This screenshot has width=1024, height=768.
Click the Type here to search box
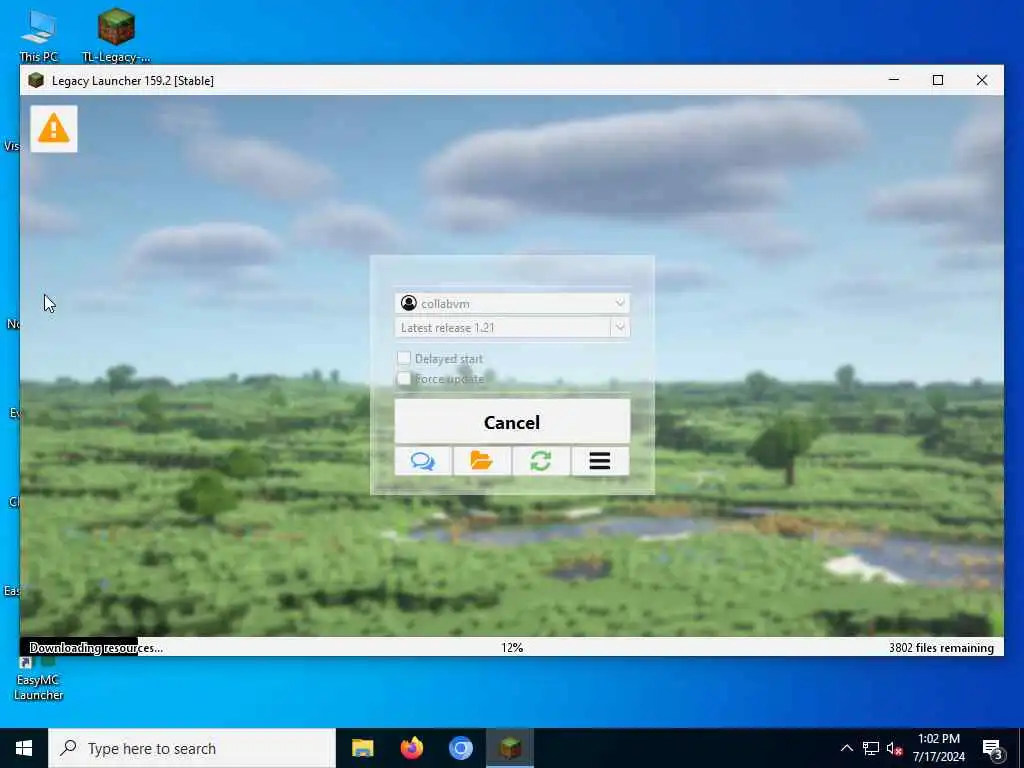[192, 748]
